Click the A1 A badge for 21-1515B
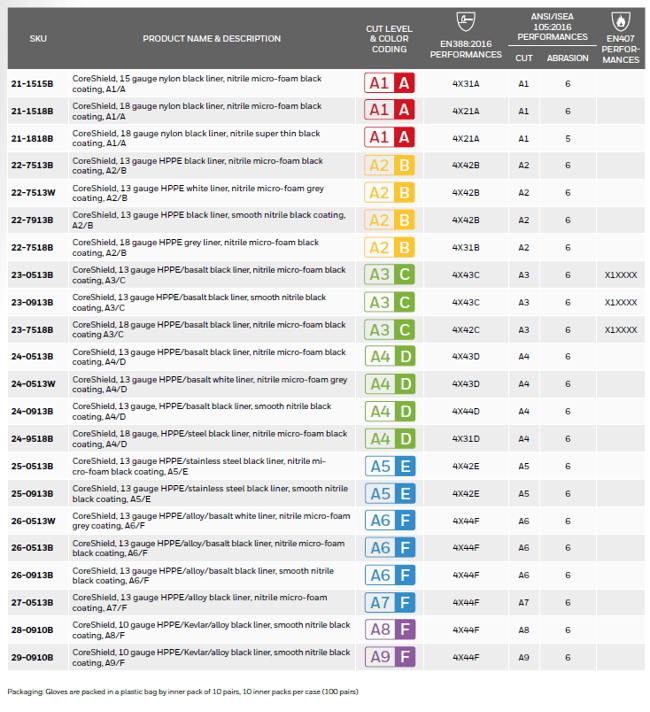650x712 pixels. tap(389, 83)
